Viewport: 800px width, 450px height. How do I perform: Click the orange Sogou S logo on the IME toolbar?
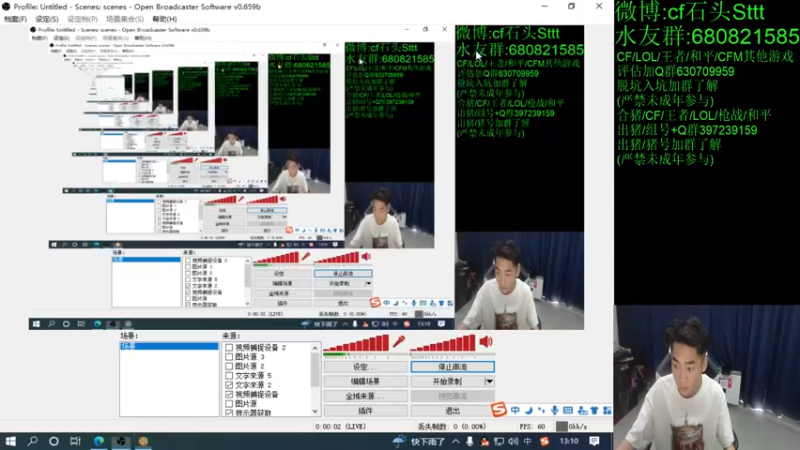tap(498, 410)
